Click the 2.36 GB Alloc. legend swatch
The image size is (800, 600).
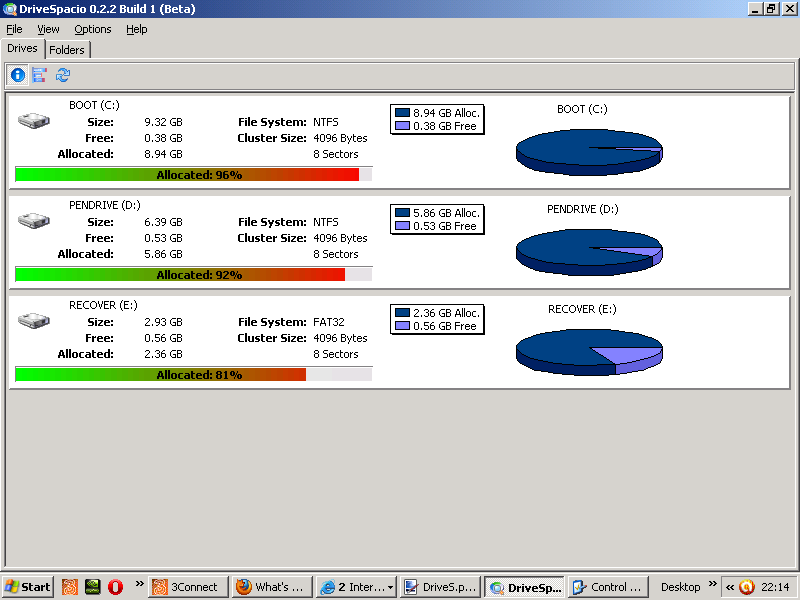(402, 313)
